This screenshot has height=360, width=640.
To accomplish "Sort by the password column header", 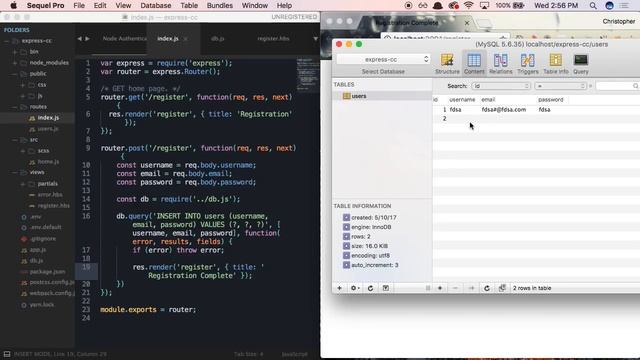I will (x=550, y=100).
